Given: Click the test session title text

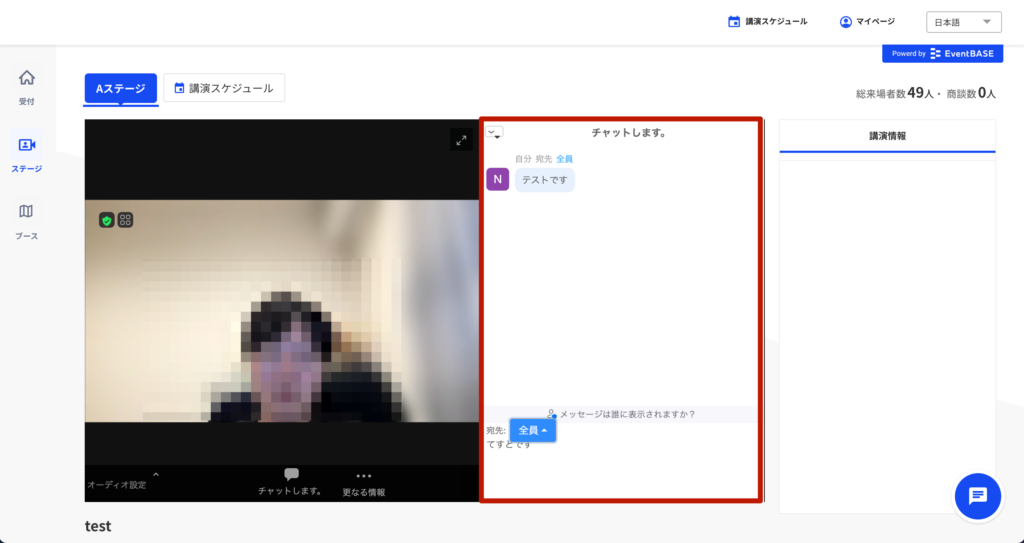Looking at the screenshot, I should point(98,526).
